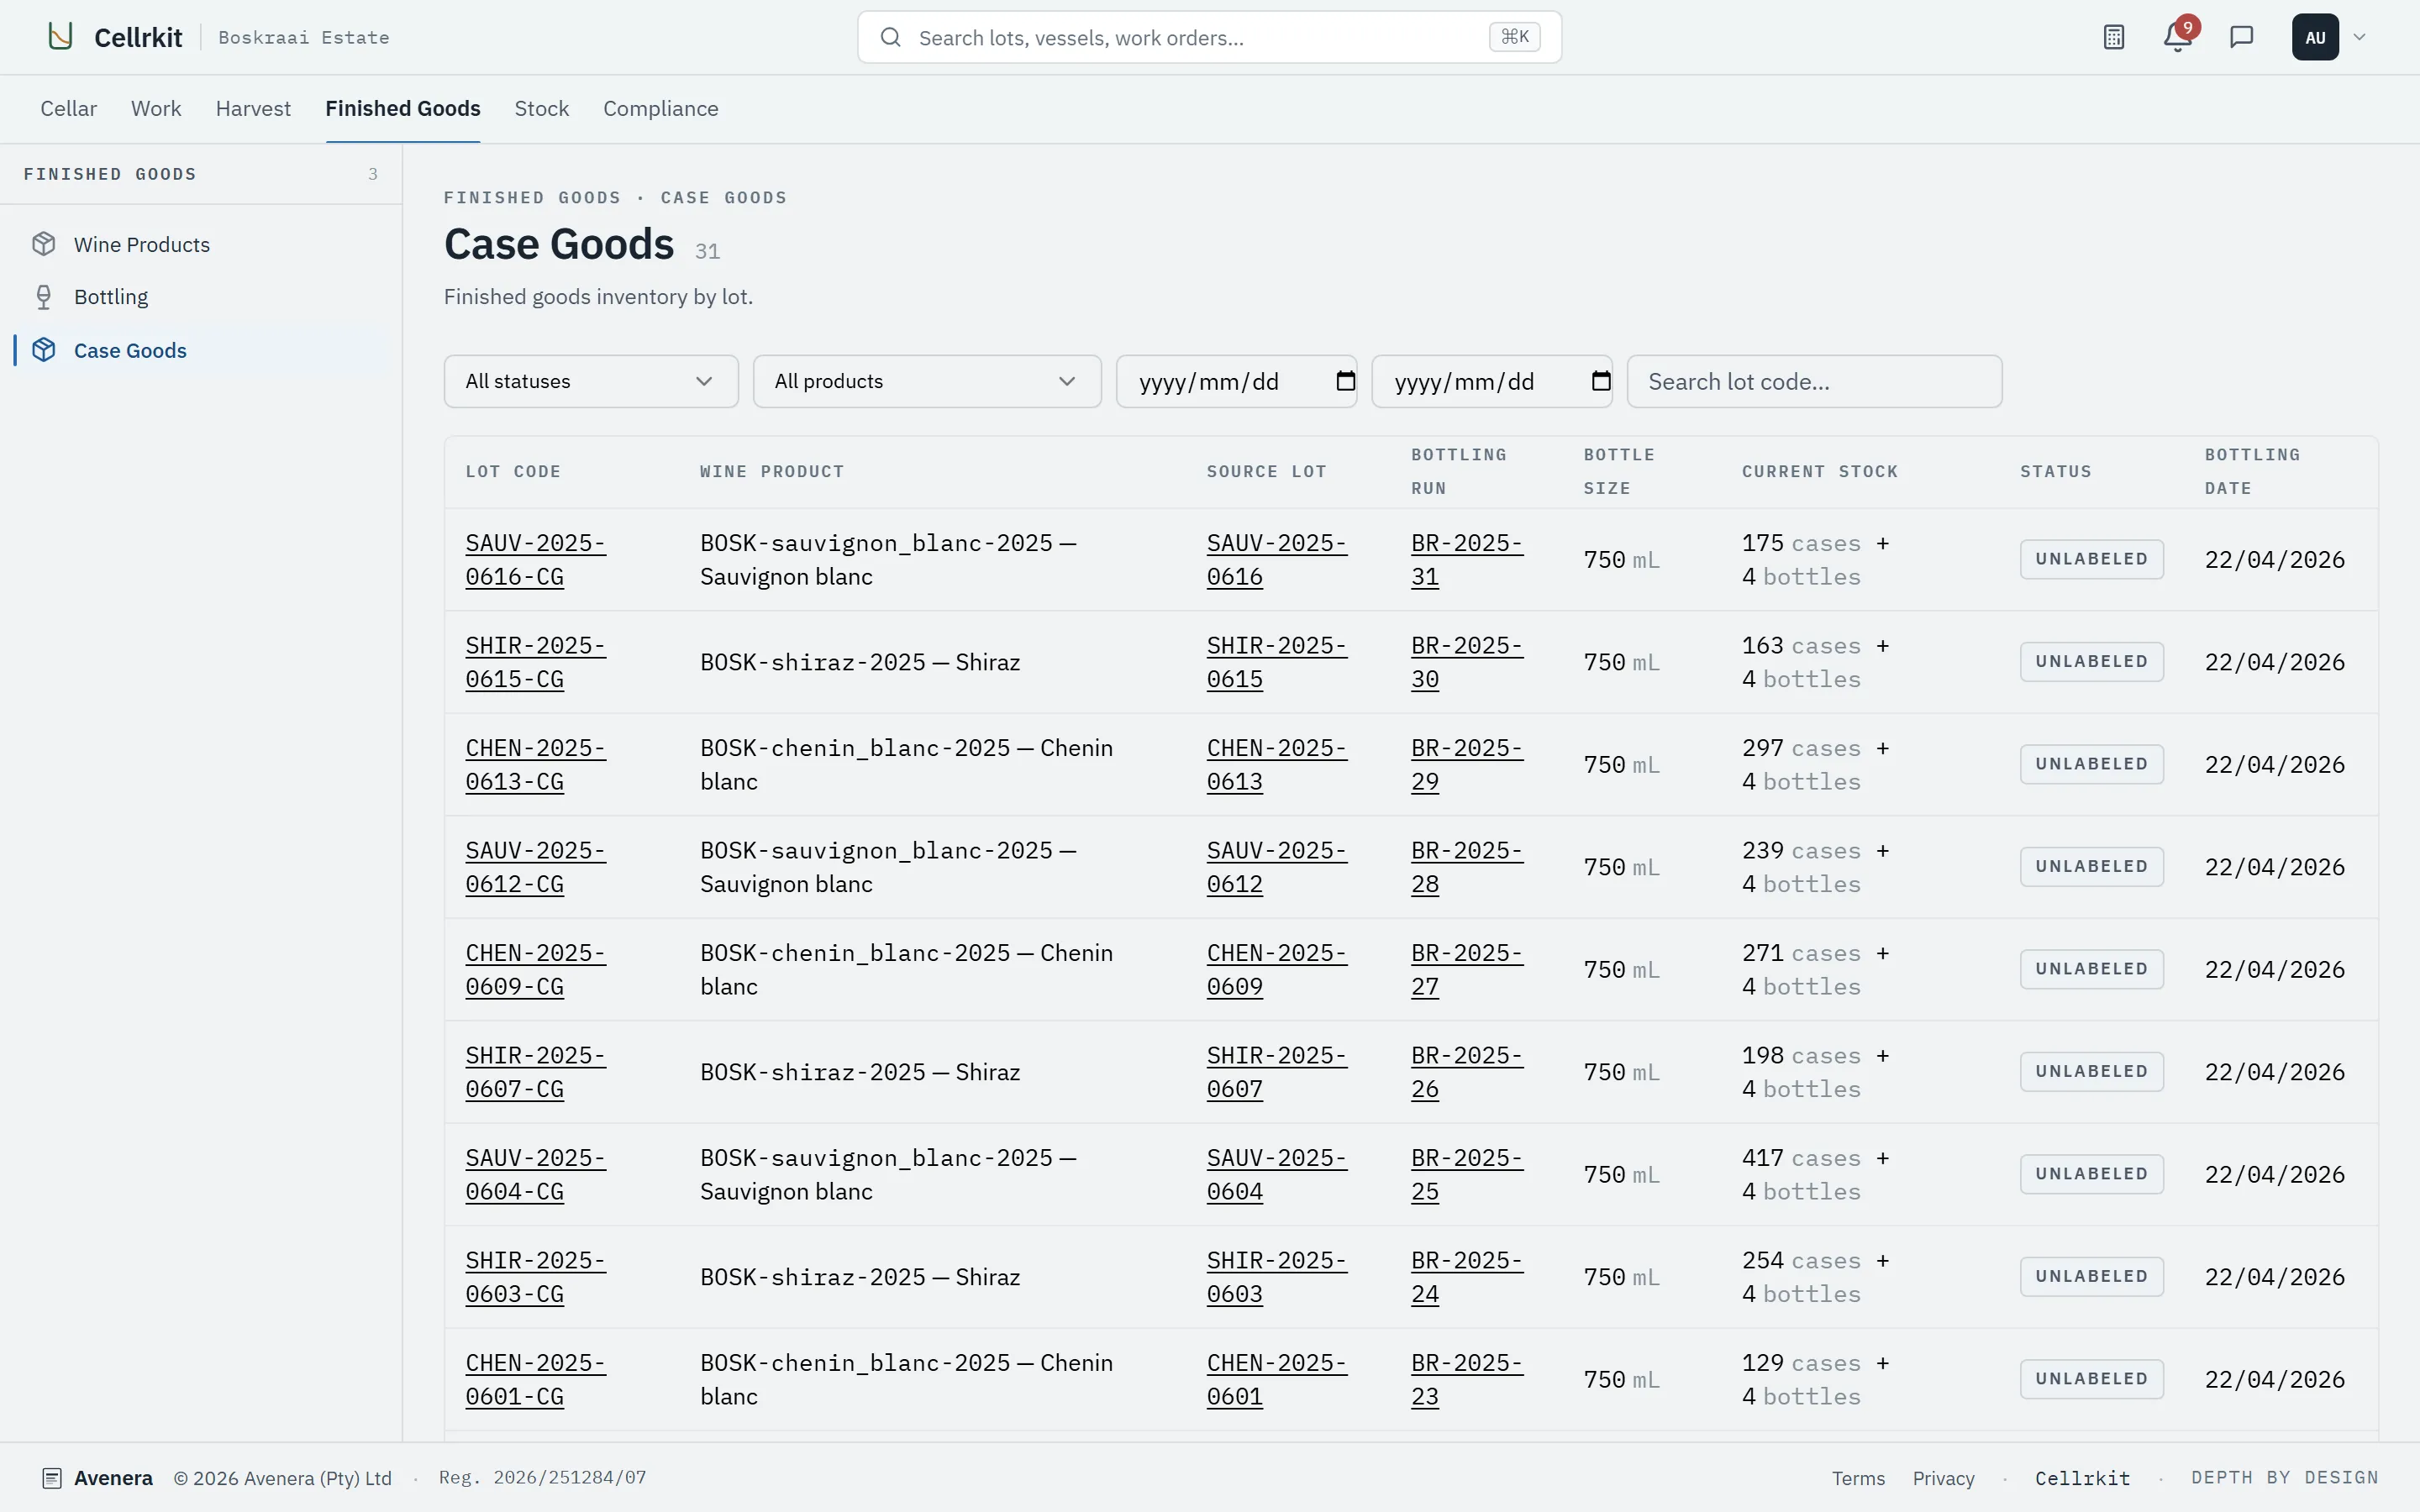Click the Boskraai Estate name
Image resolution: width=2420 pixels, height=1512 pixels.
point(304,37)
